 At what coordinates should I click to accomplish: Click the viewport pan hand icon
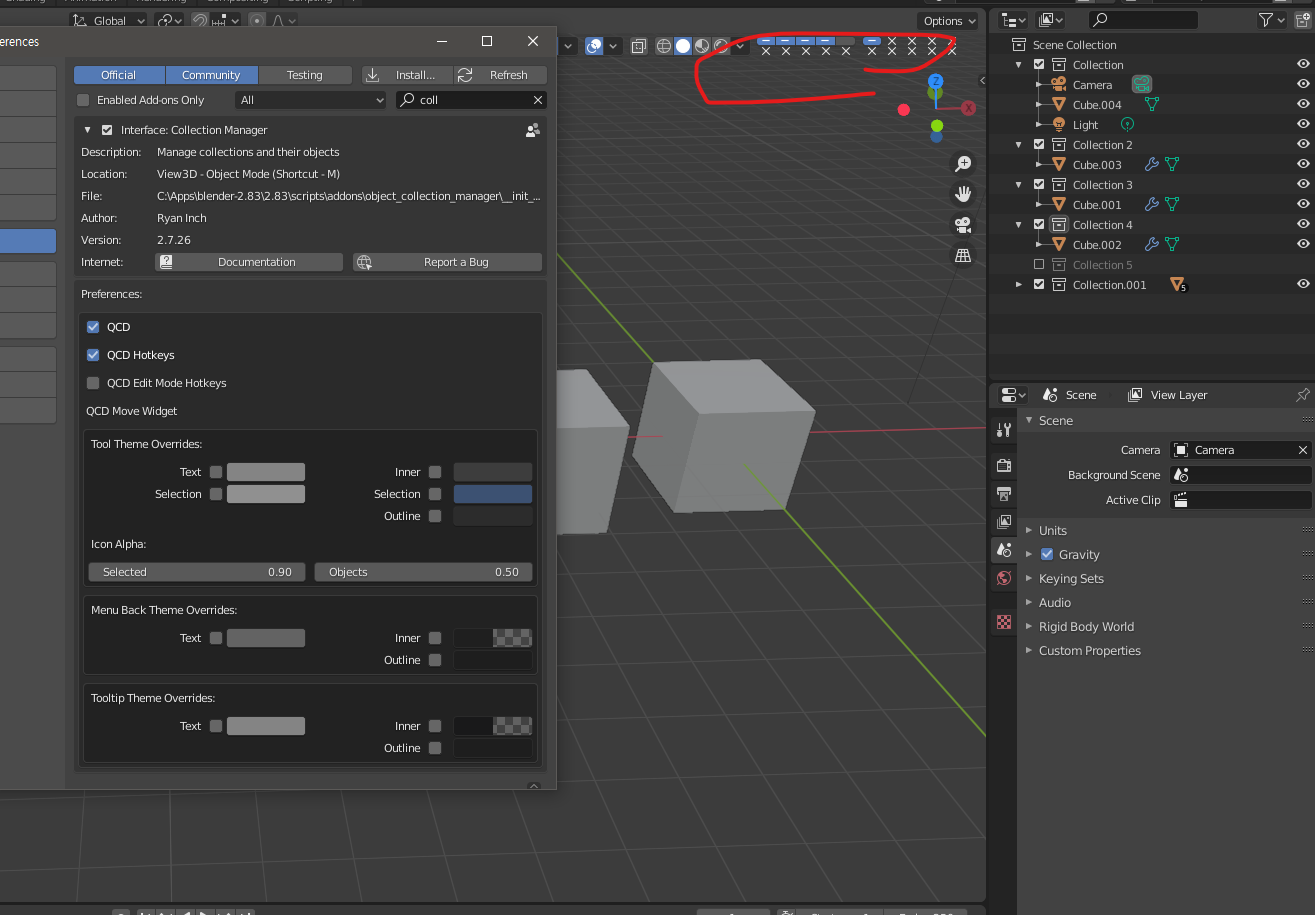pyautogui.click(x=963, y=194)
